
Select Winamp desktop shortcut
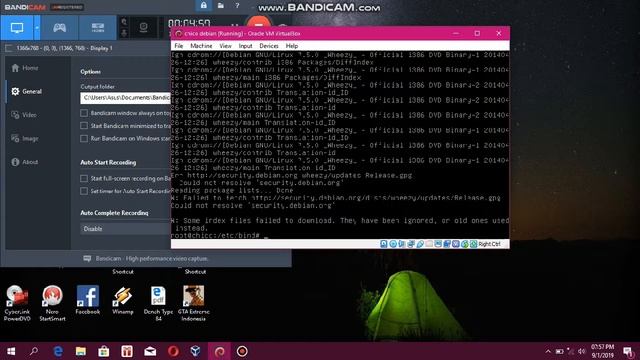[x=123, y=300]
